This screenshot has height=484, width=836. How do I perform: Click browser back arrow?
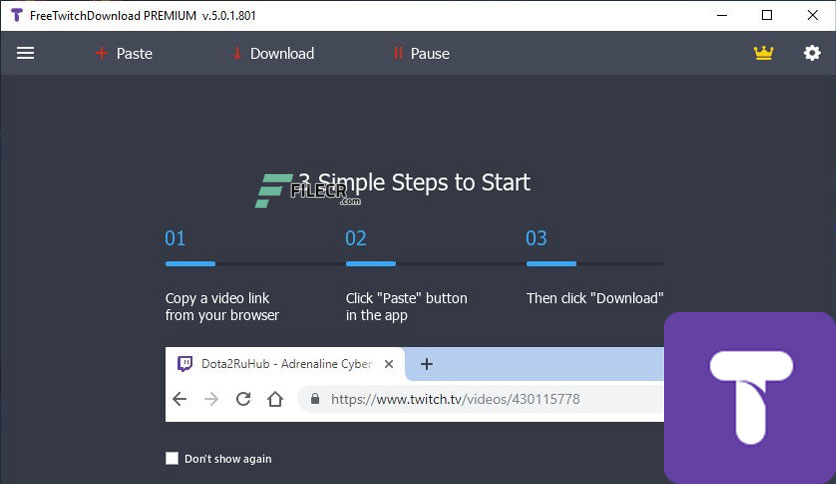[x=180, y=399]
